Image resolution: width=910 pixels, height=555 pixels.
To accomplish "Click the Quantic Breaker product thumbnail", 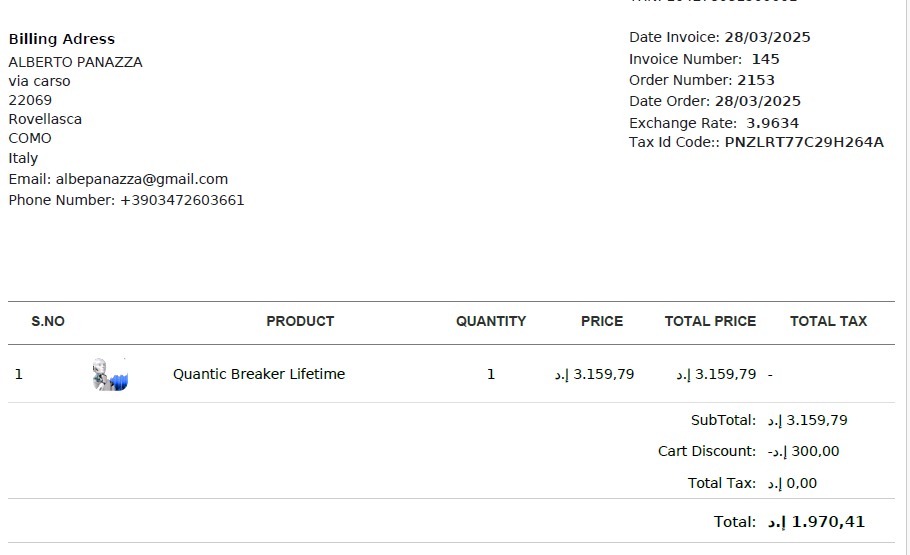I will tap(110, 374).
